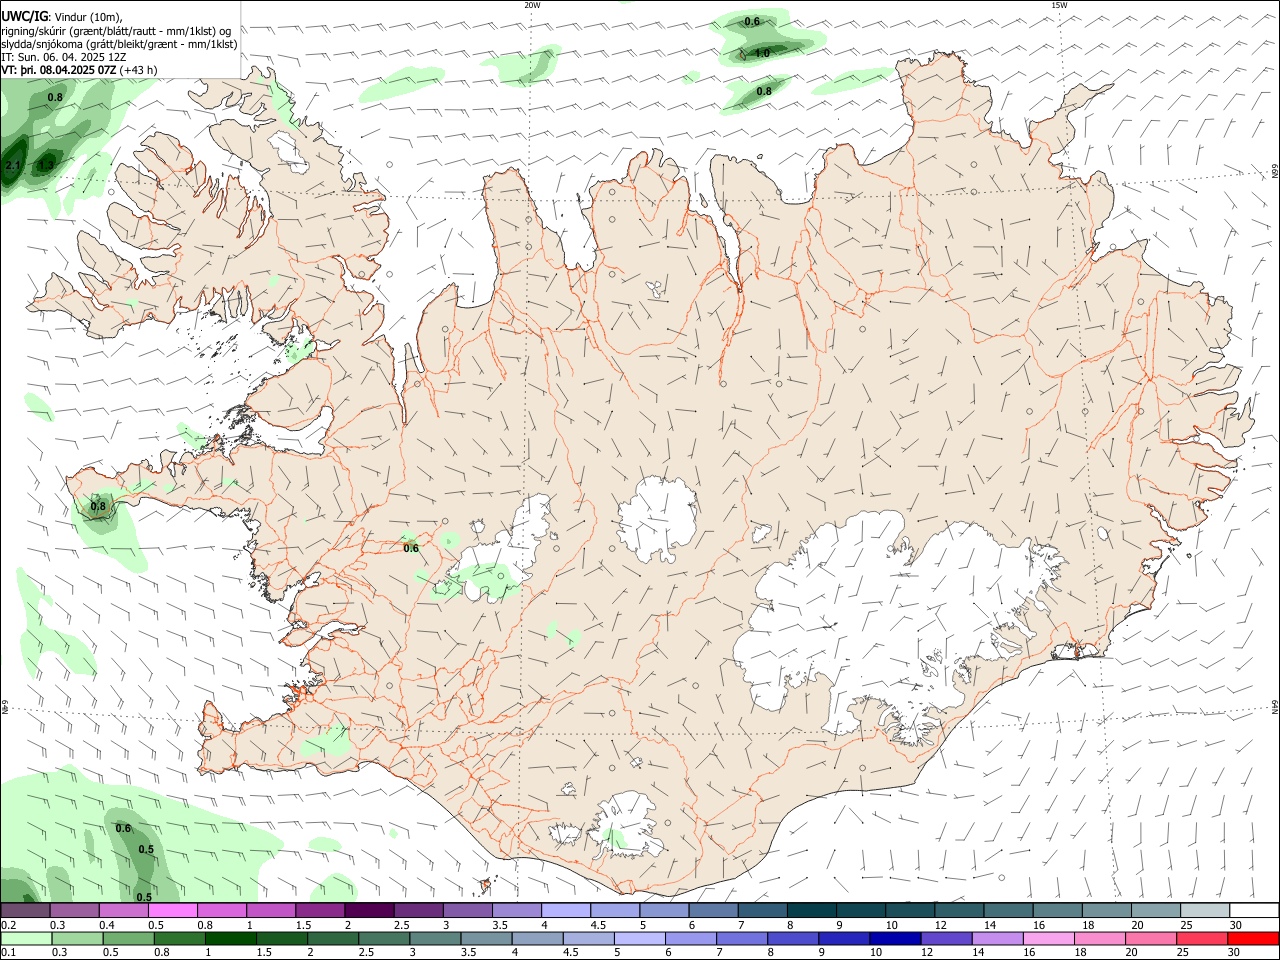Click the 0.4 label under sleet/snow legend
This screenshot has height=960, width=1280.
[107, 925]
